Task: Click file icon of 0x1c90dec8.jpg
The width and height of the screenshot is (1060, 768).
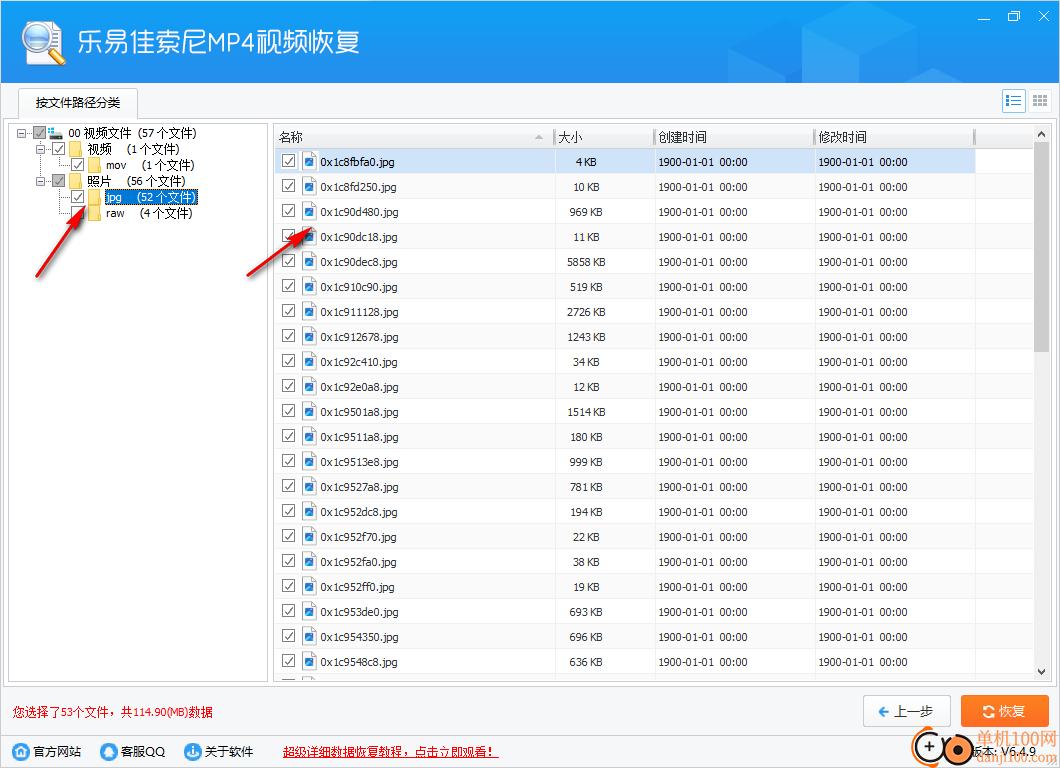Action: 309,262
